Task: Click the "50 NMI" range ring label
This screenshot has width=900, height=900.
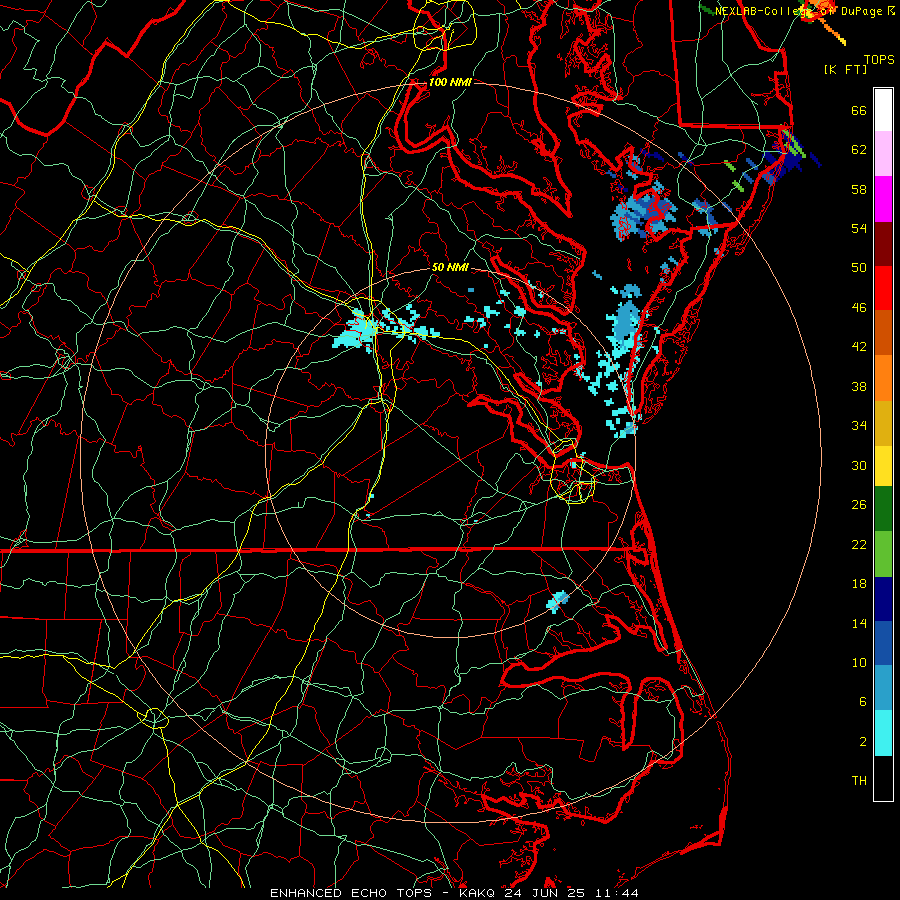Action: [450, 267]
